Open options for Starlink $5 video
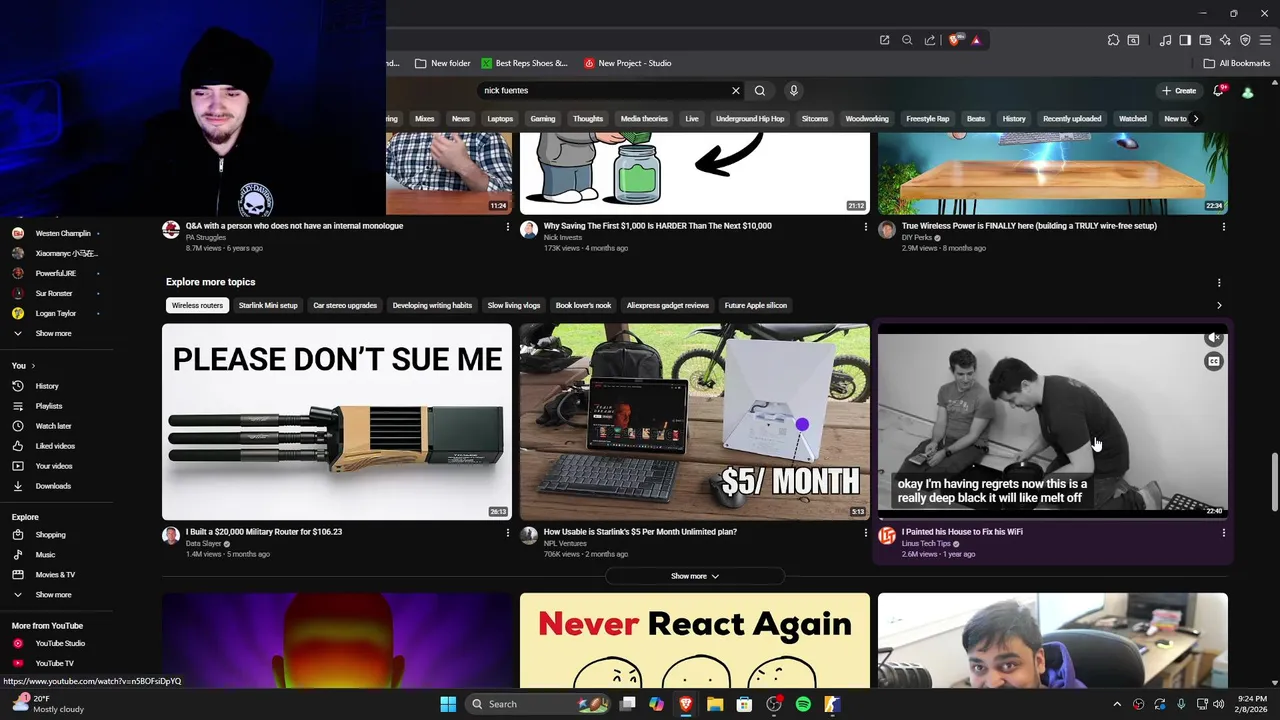The height and width of the screenshot is (720, 1280). point(866,533)
